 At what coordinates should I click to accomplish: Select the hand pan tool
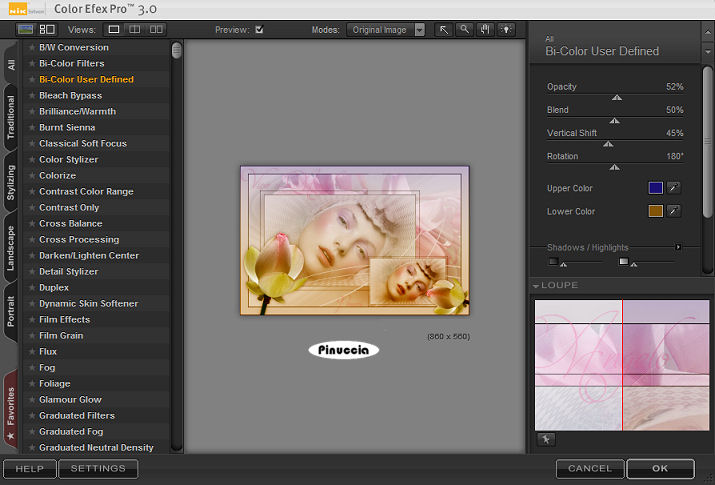click(x=483, y=30)
